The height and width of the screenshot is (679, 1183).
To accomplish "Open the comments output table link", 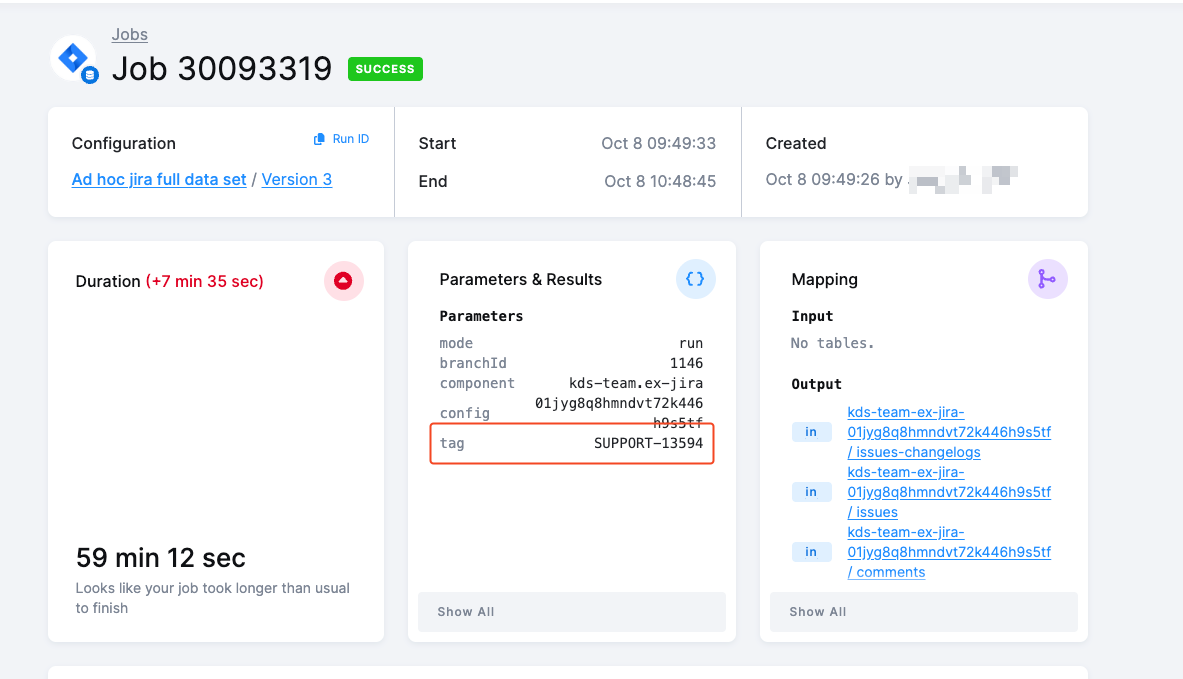I will [x=948, y=552].
